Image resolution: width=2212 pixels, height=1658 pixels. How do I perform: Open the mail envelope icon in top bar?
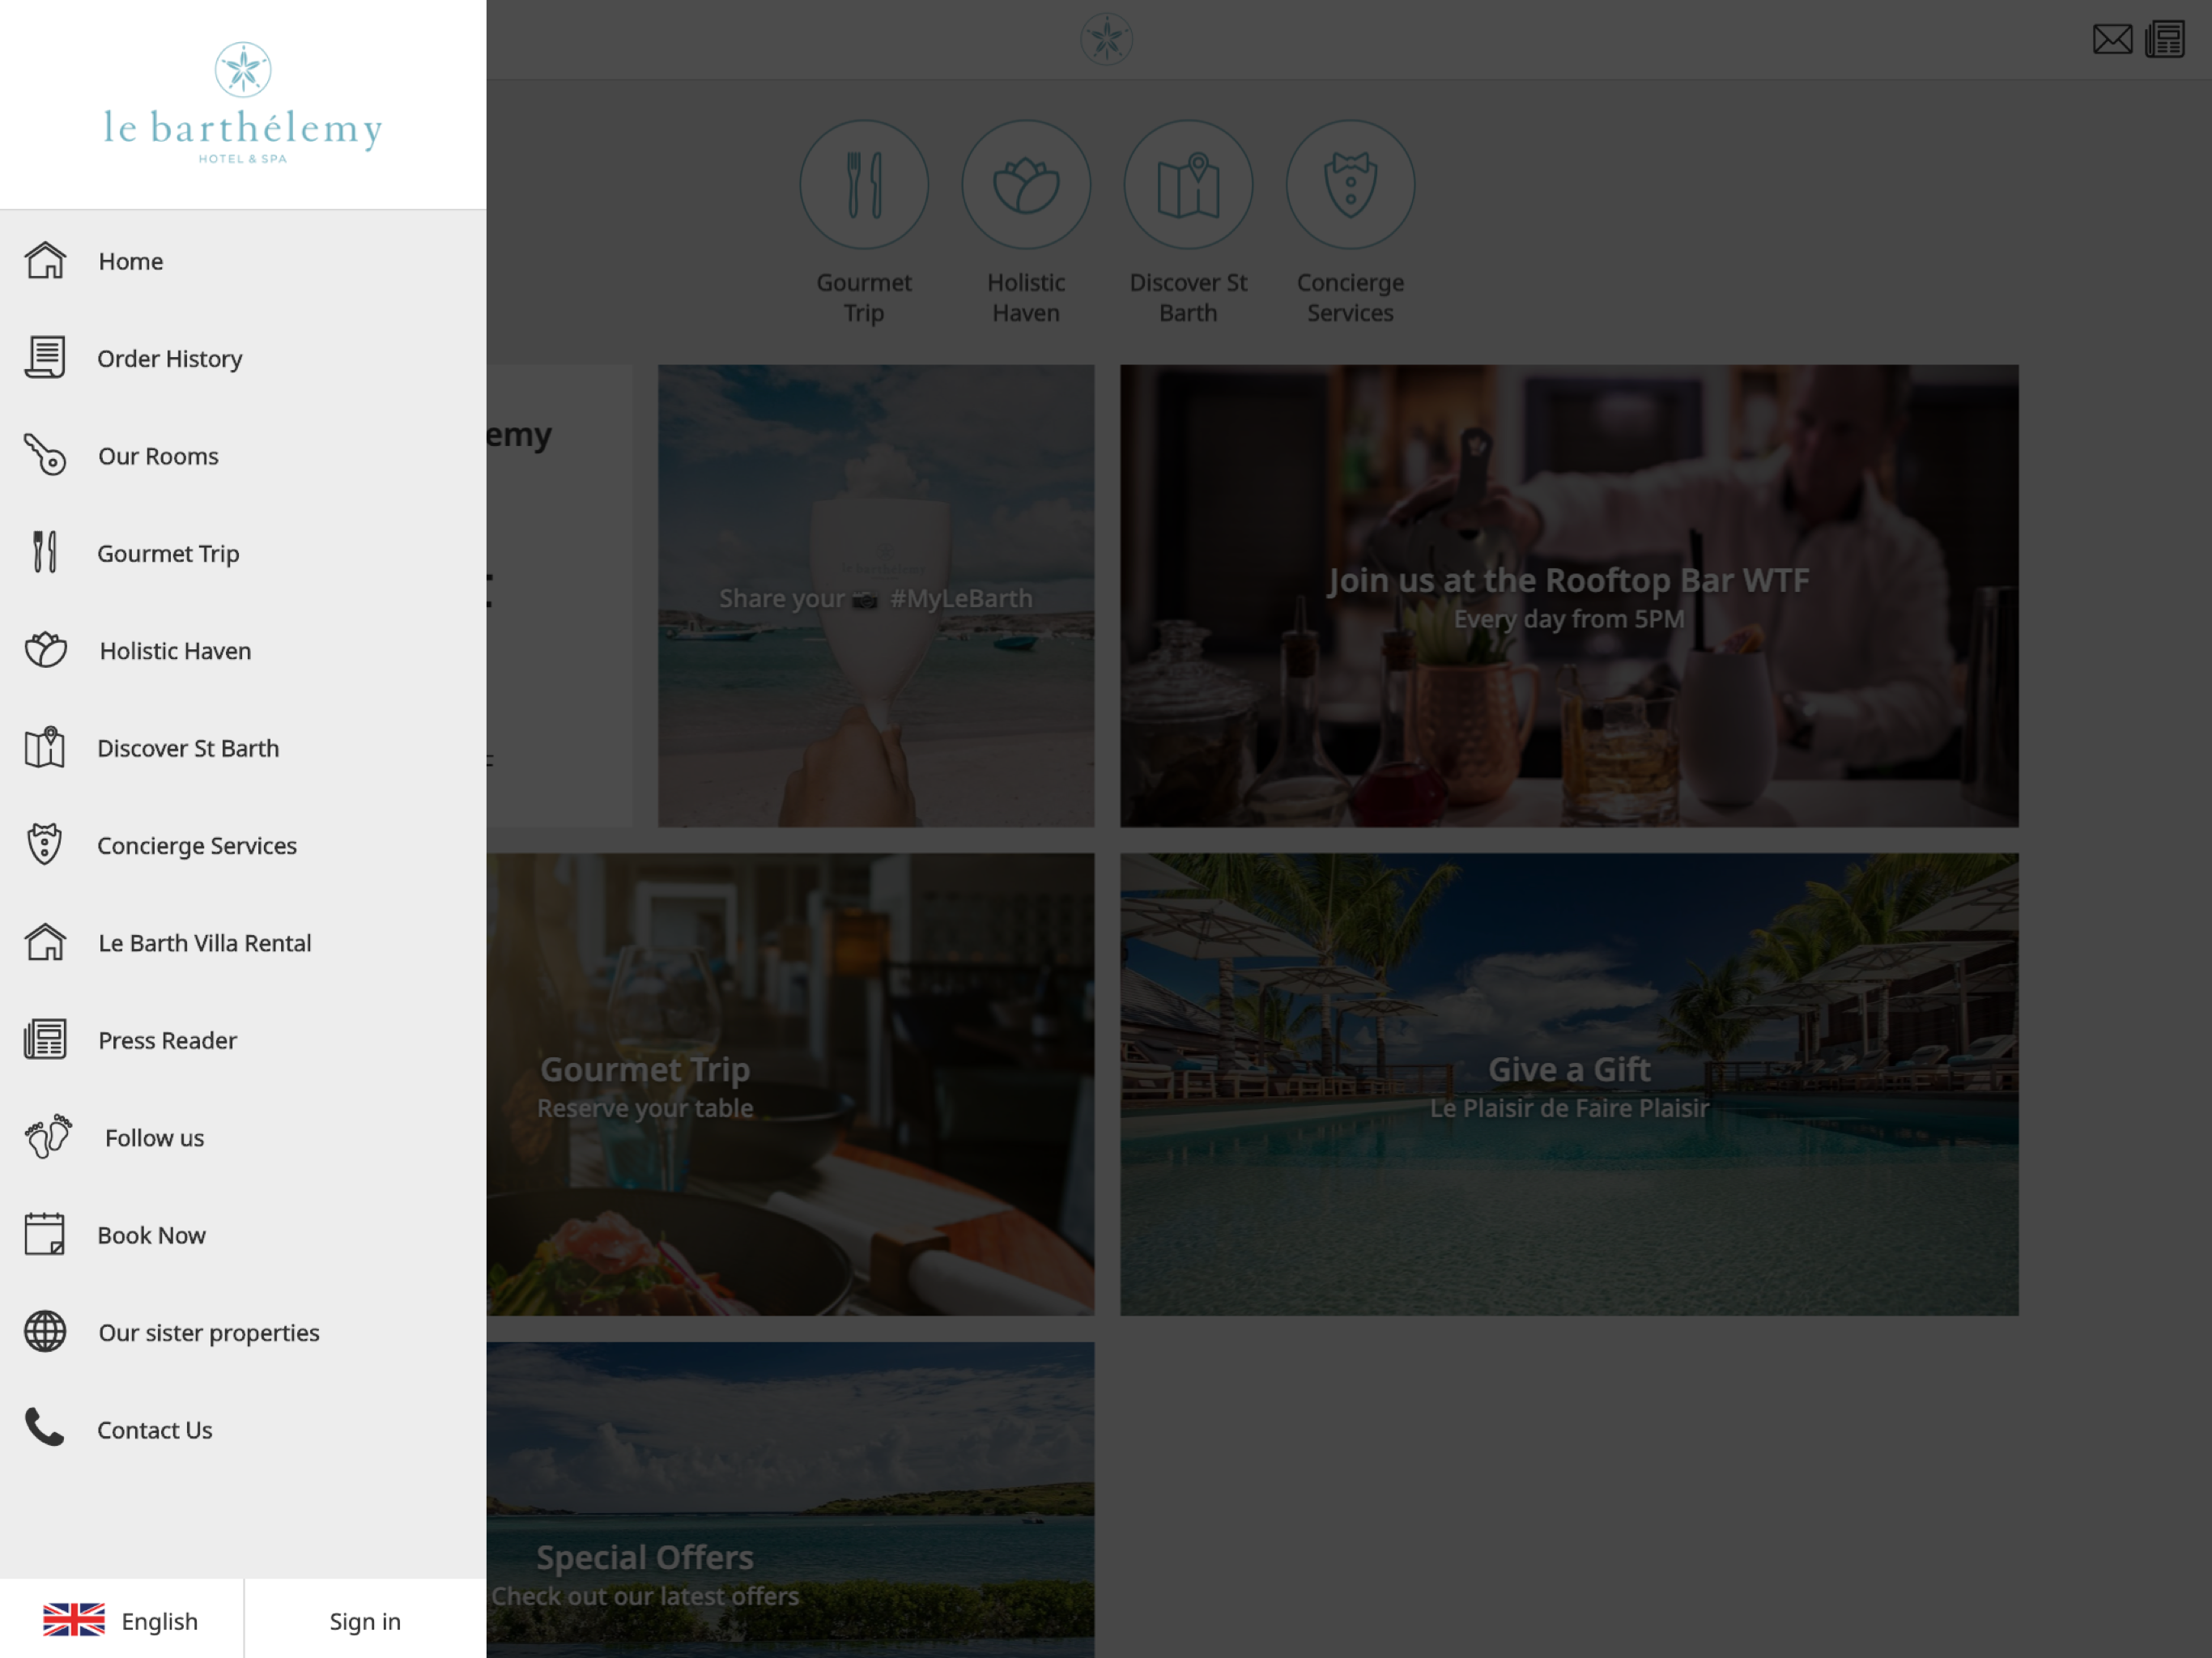click(2112, 40)
